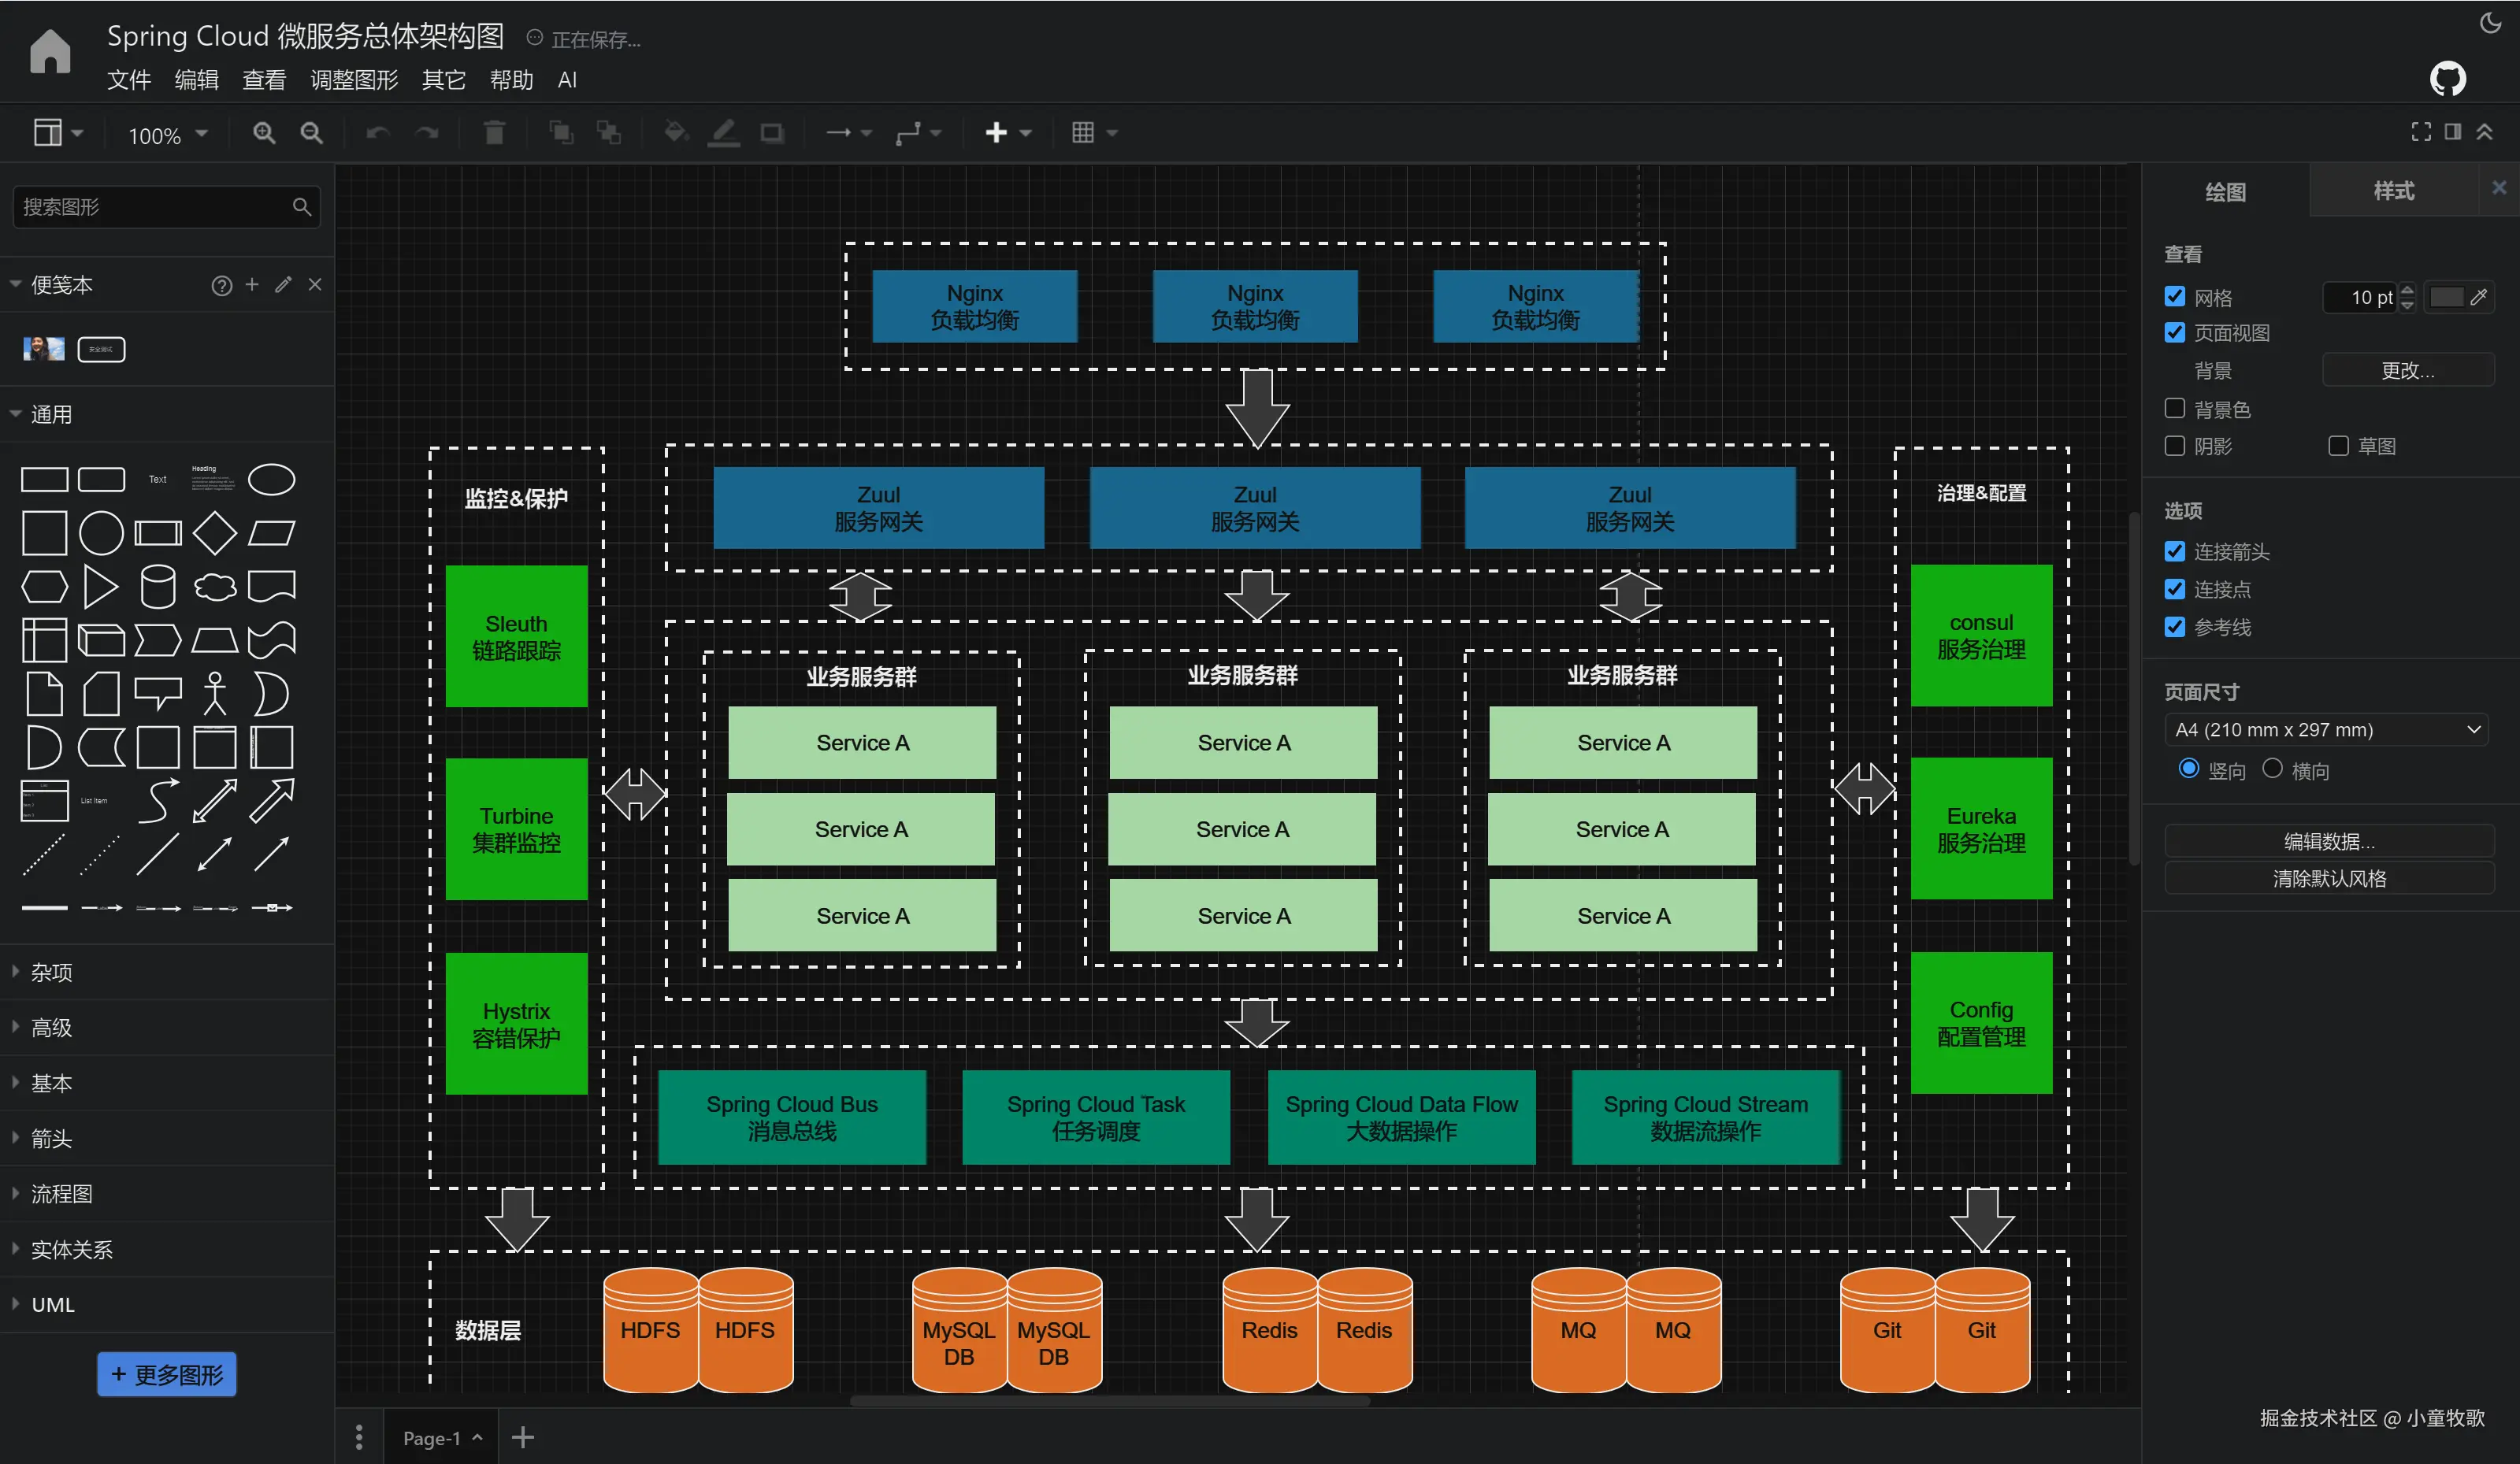
Task: Click the fullscreen icon in toolbar
Action: tap(2421, 132)
